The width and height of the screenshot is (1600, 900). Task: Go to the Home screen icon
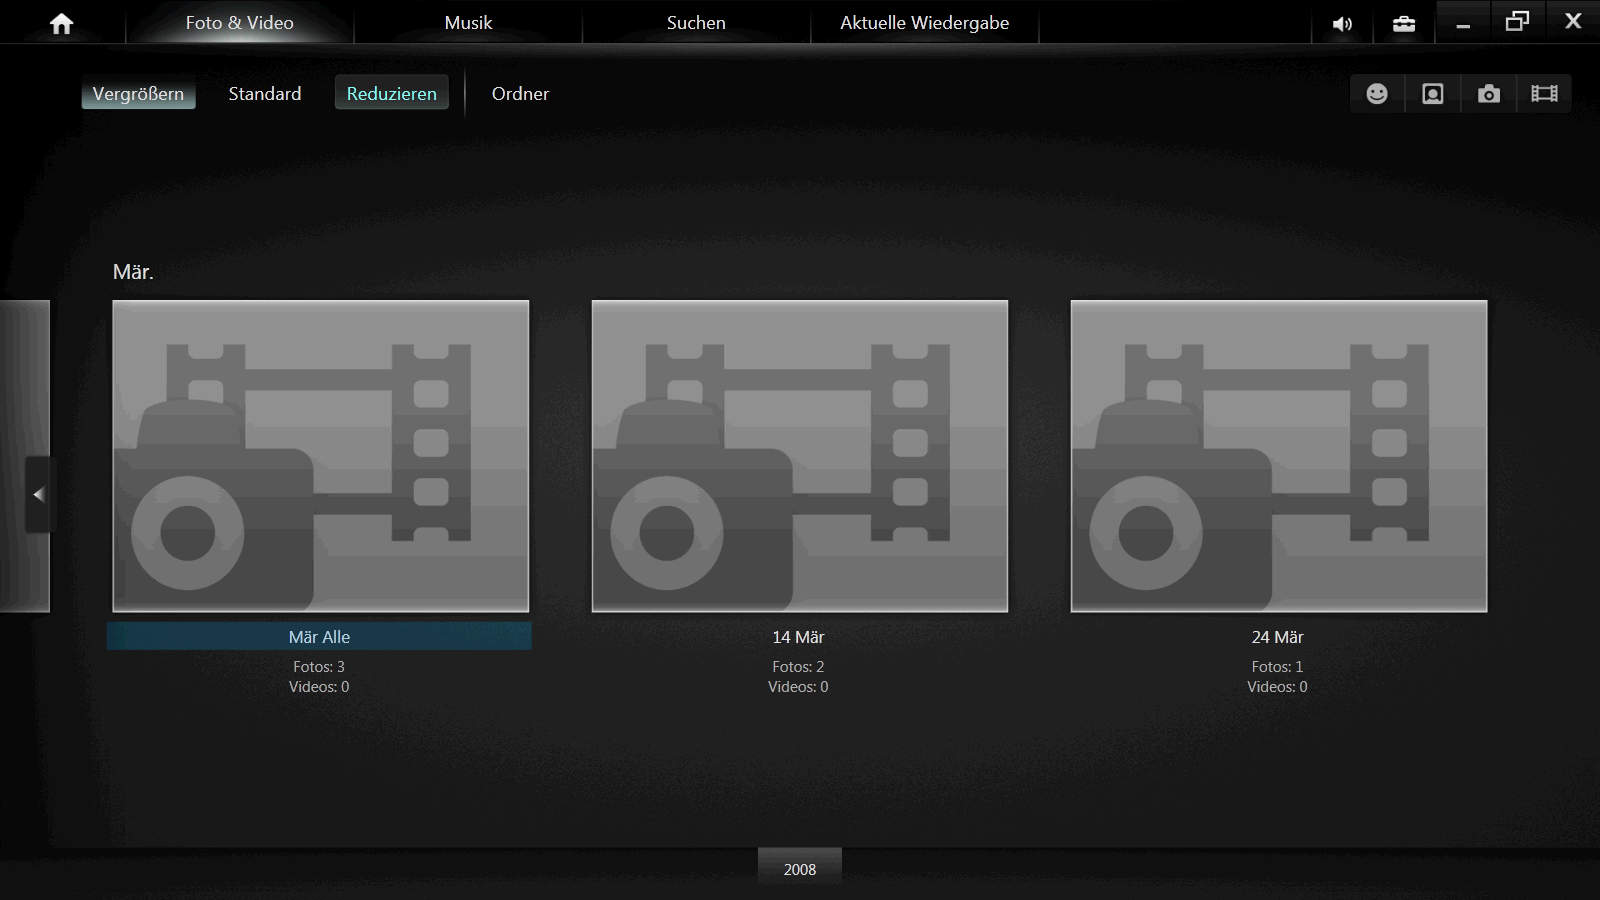pyautogui.click(x=62, y=23)
